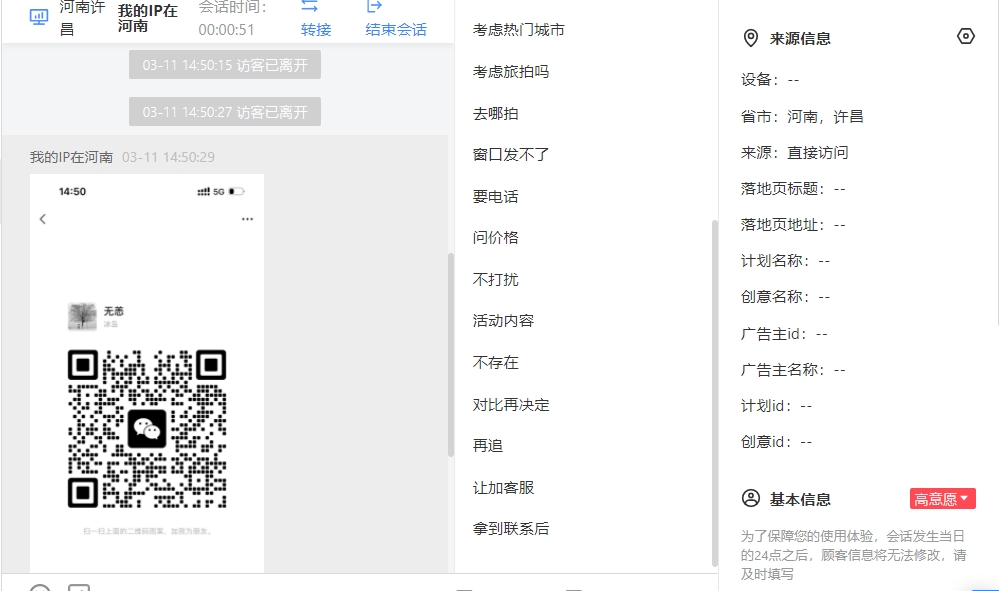Click the 不存在 quick reply
The image size is (999, 591).
(x=496, y=362)
